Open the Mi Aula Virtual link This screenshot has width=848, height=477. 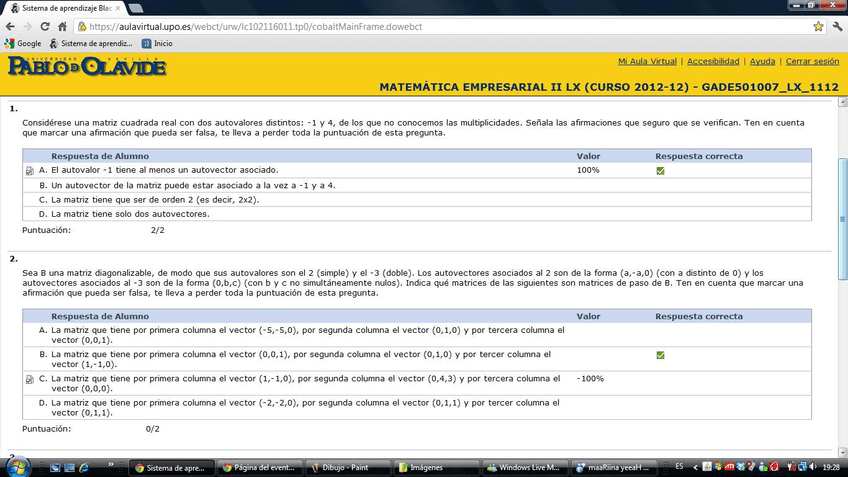[647, 62]
